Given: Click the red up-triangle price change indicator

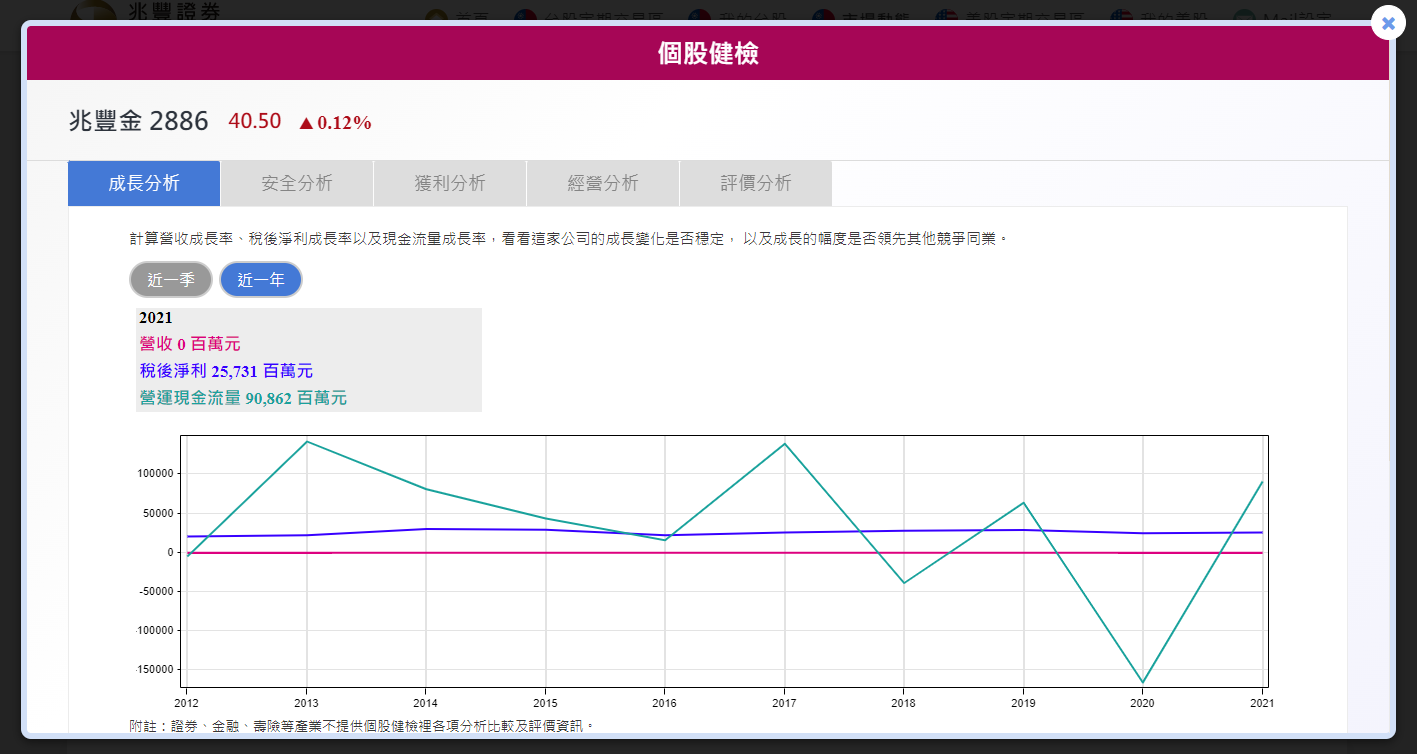Looking at the screenshot, I should (306, 123).
